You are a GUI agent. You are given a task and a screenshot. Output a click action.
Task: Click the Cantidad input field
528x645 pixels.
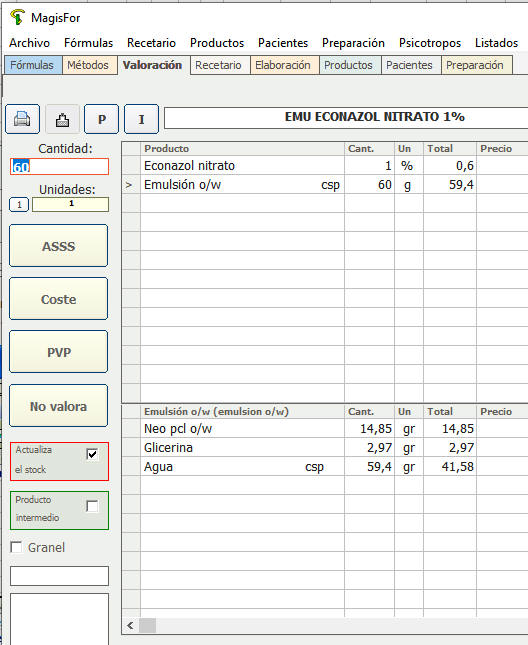coord(60,167)
